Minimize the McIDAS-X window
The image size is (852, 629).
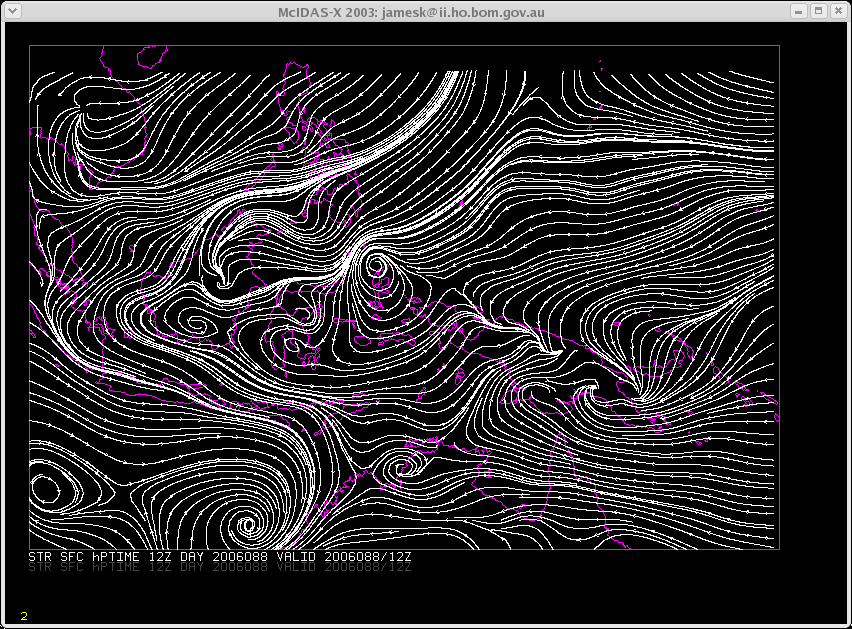[799, 10]
